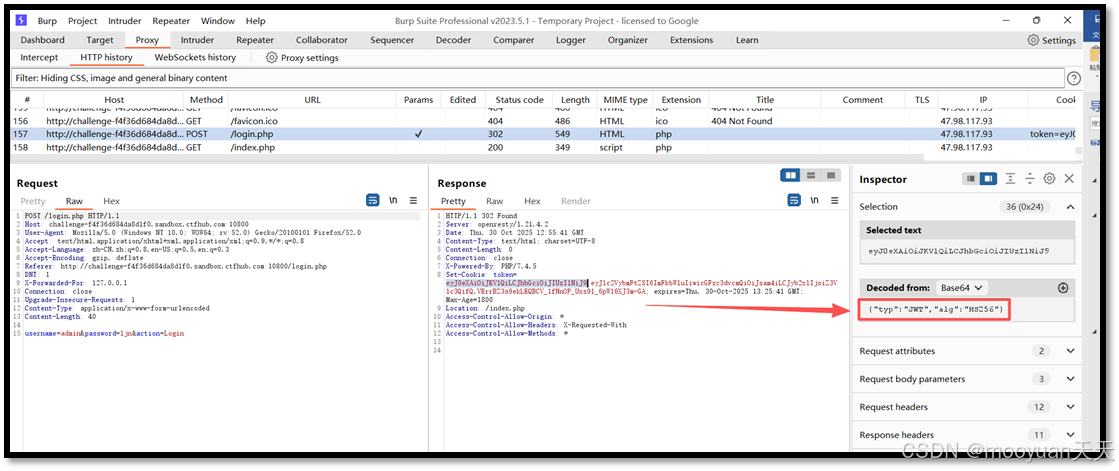Collapse all Inspector sections icon

point(1030,178)
